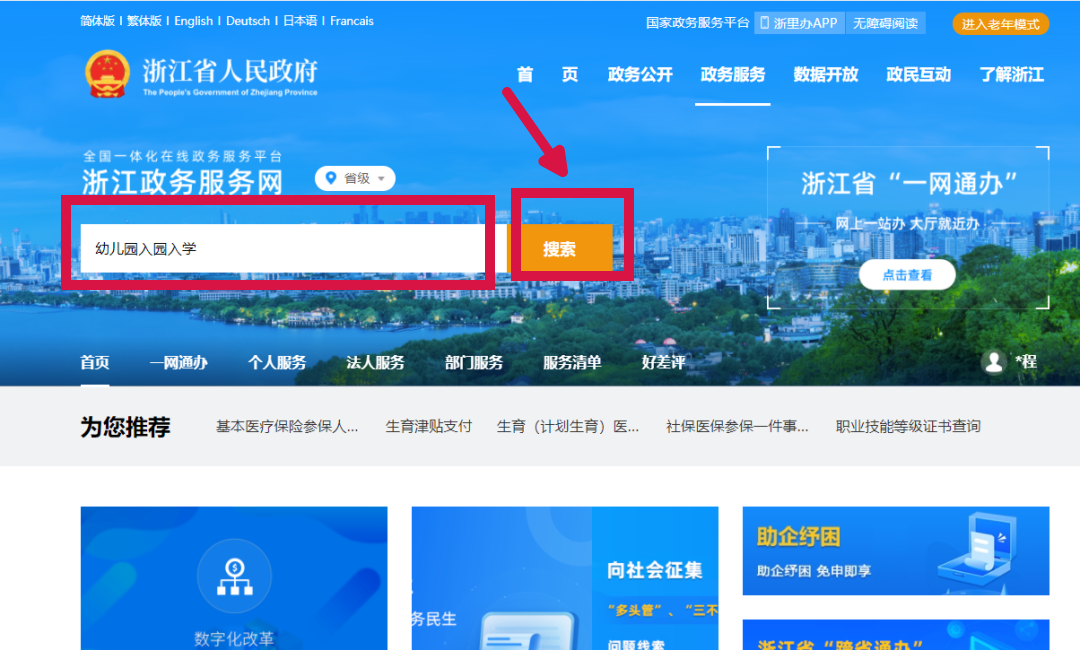Open 了解浙江 menu
The width and height of the screenshot is (1080, 650).
[x=1012, y=74]
